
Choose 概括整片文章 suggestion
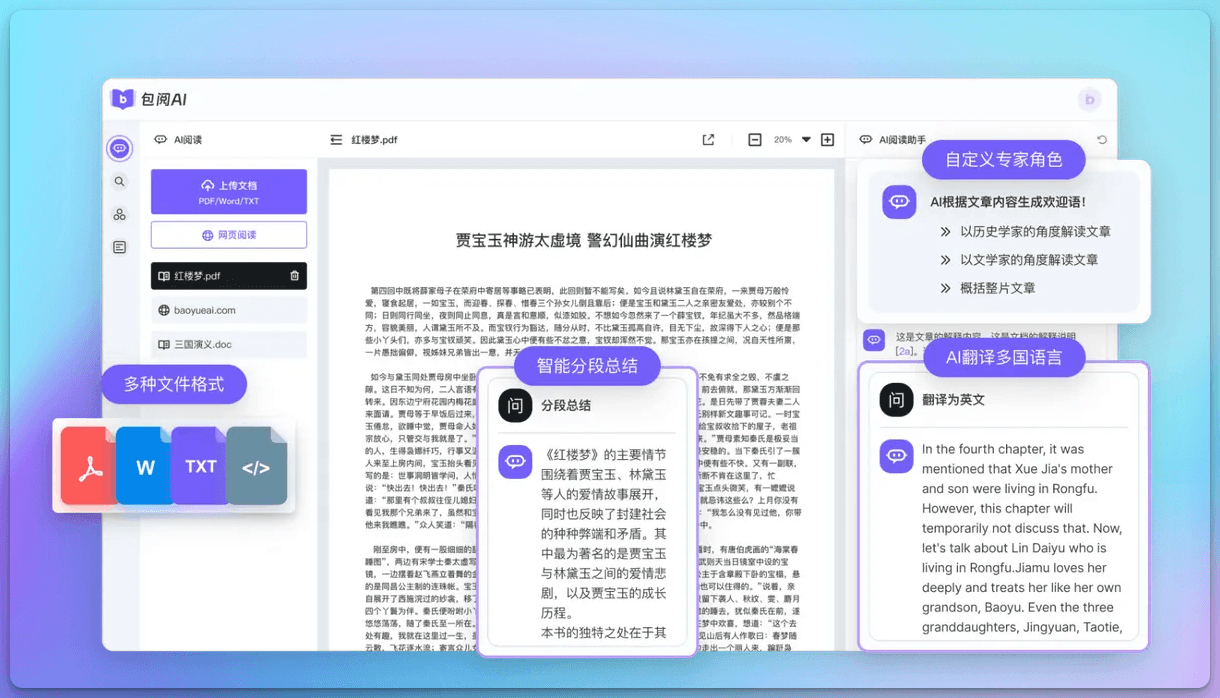tap(998, 288)
